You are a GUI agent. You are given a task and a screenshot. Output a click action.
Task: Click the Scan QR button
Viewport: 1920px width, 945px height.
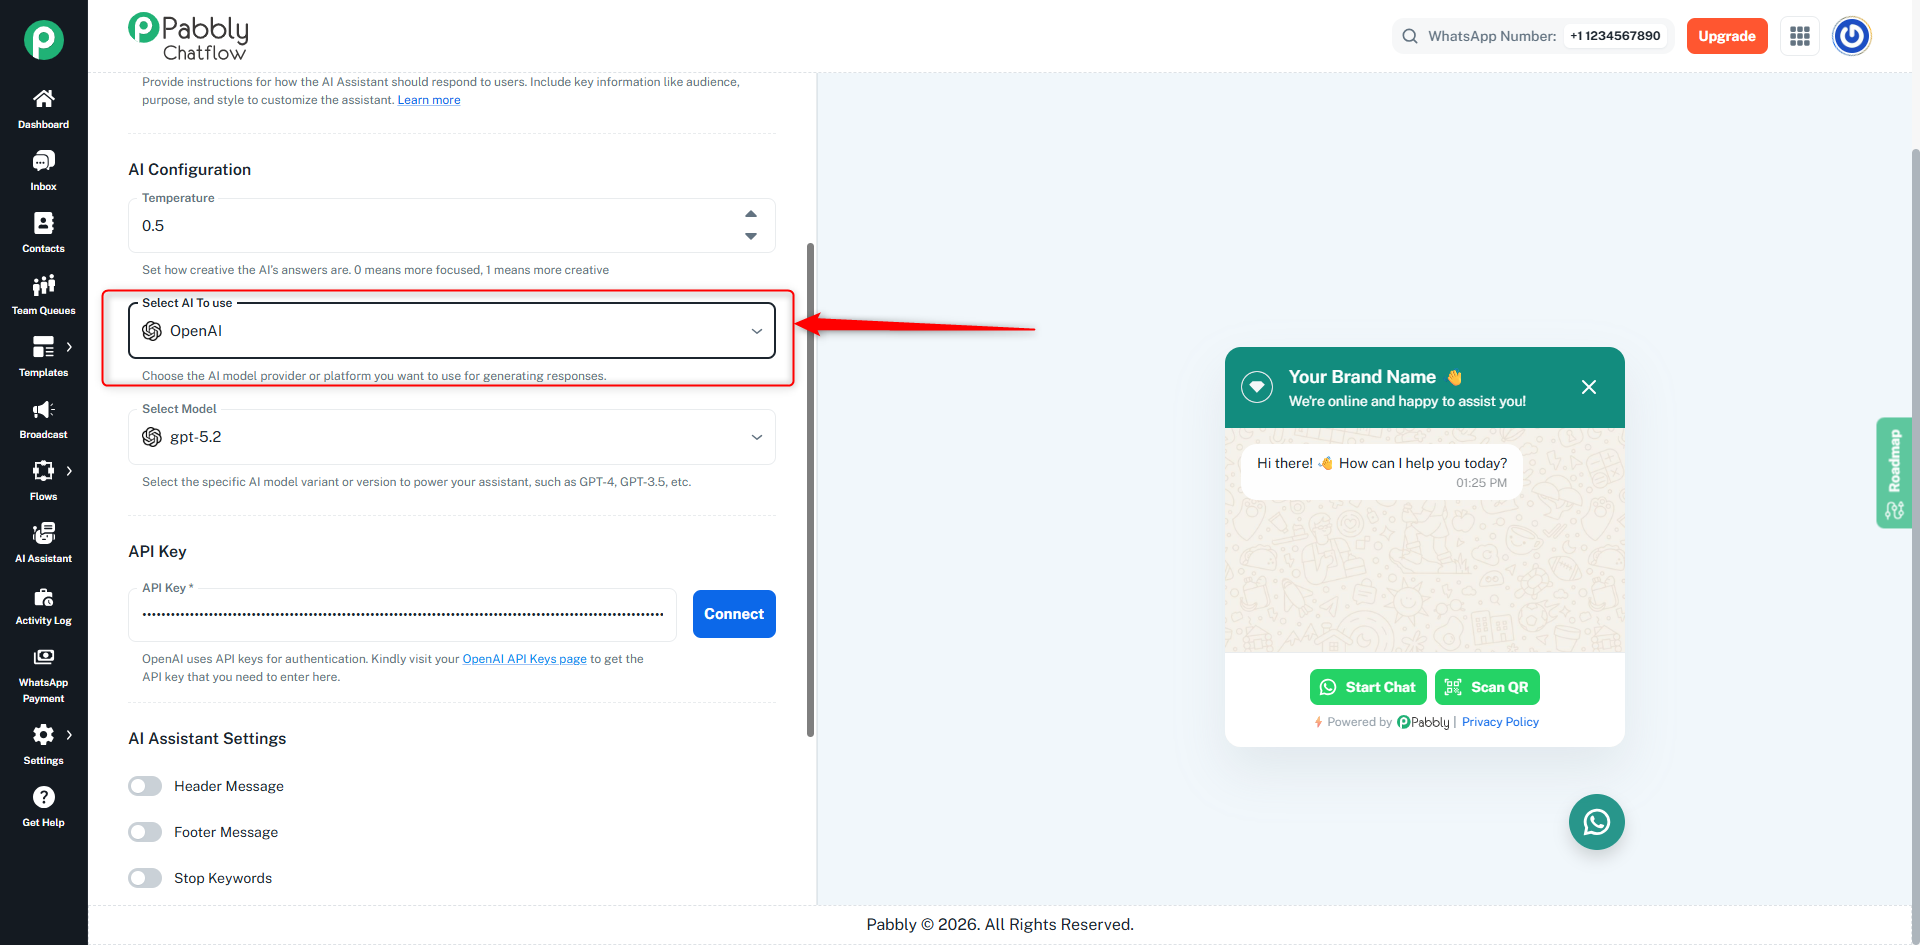(x=1487, y=687)
